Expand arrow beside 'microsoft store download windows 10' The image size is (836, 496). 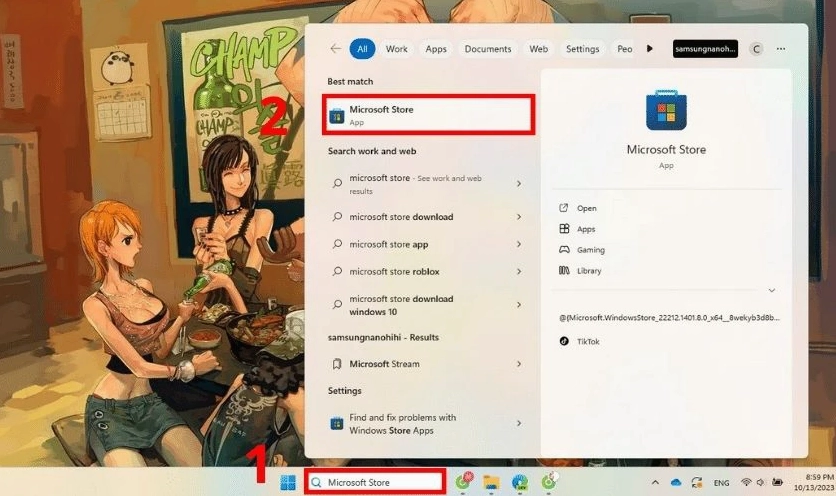(519, 305)
